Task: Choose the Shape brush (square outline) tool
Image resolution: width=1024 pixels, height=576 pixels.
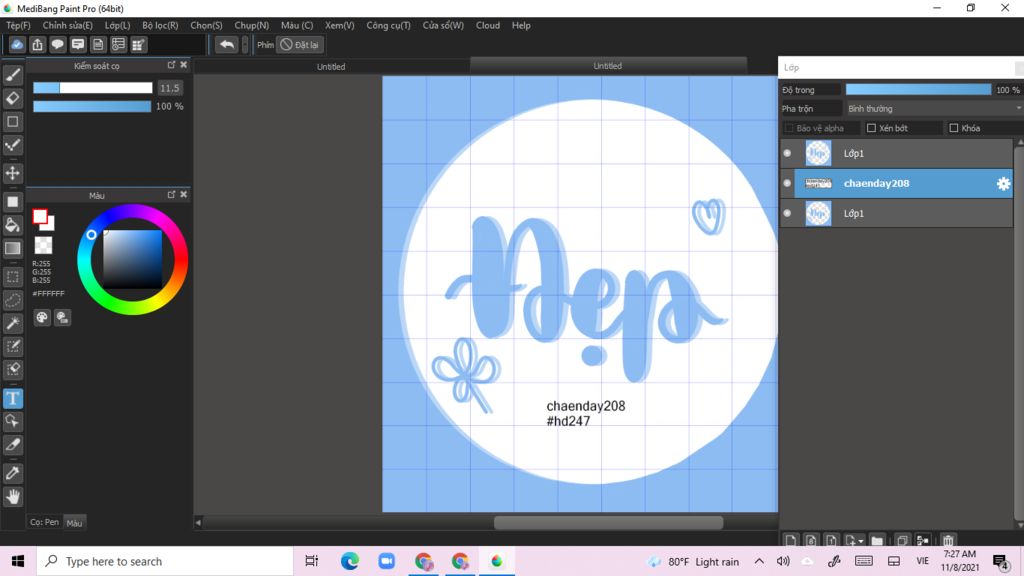Action: pos(12,121)
